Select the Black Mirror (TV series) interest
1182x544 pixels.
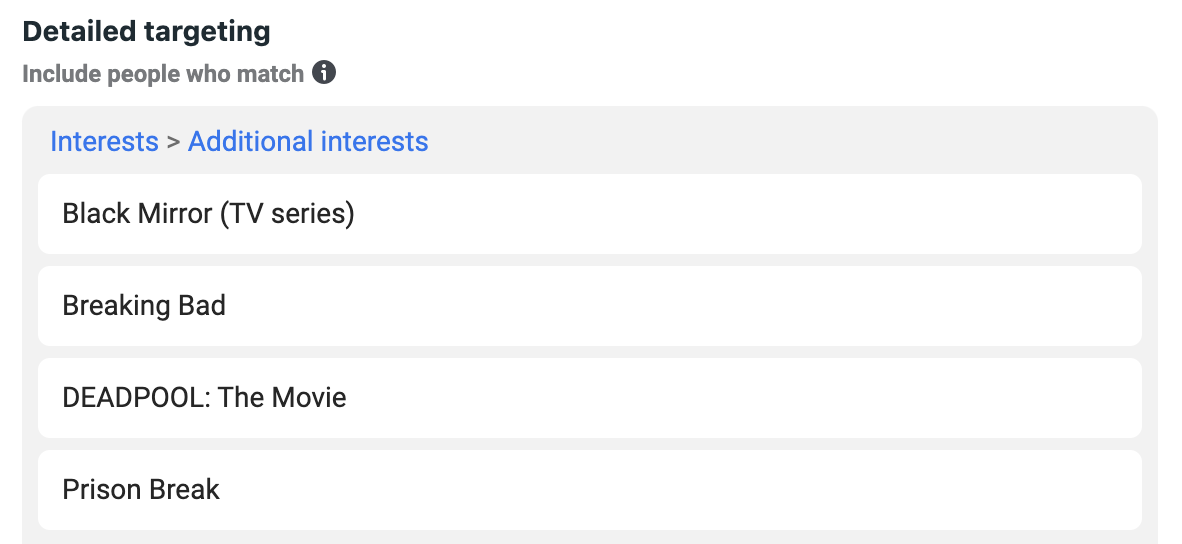(208, 214)
